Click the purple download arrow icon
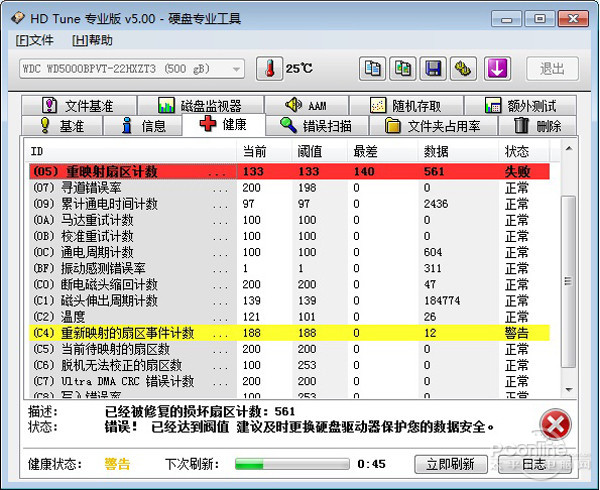Viewport: 600px width, 490px height. [498, 68]
